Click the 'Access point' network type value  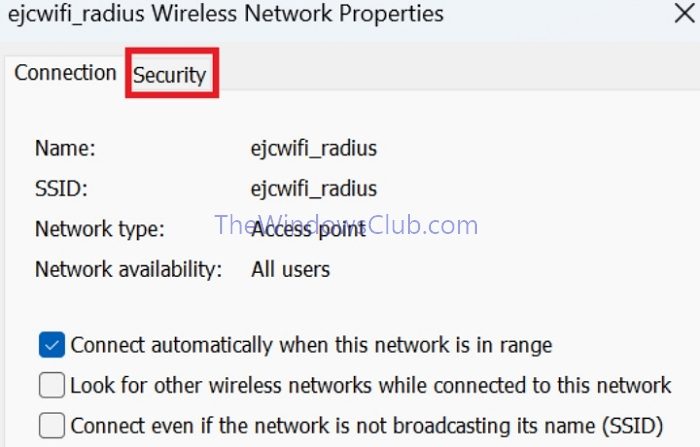click(308, 229)
